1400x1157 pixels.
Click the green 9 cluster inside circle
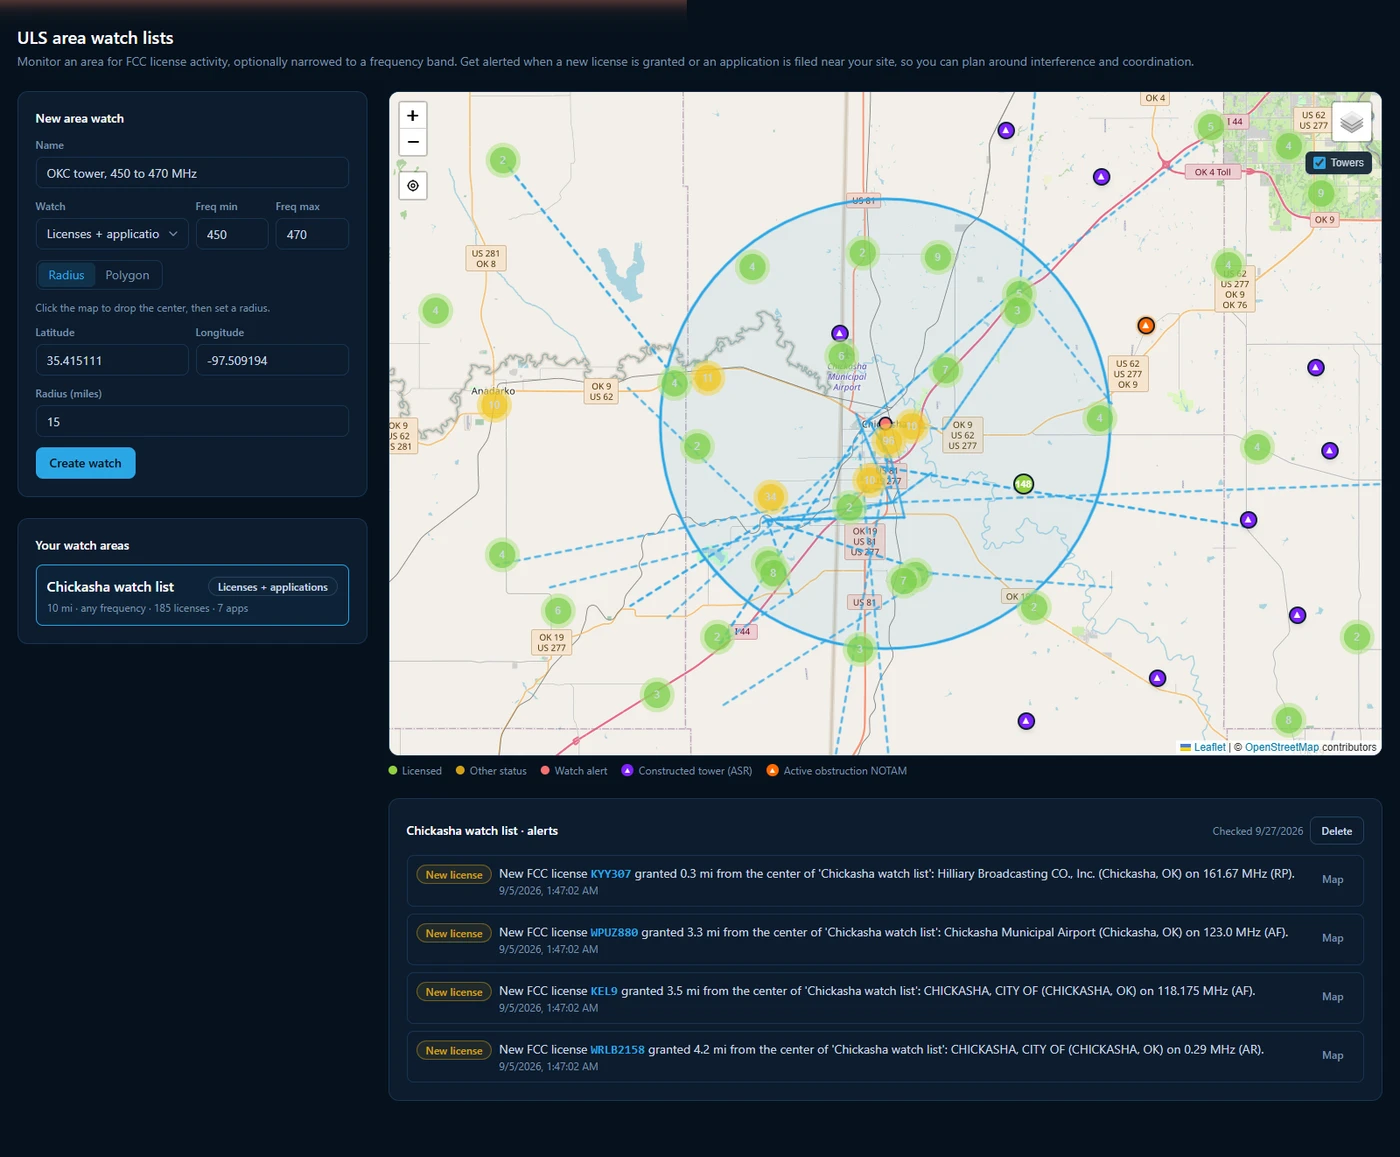(x=937, y=257)
